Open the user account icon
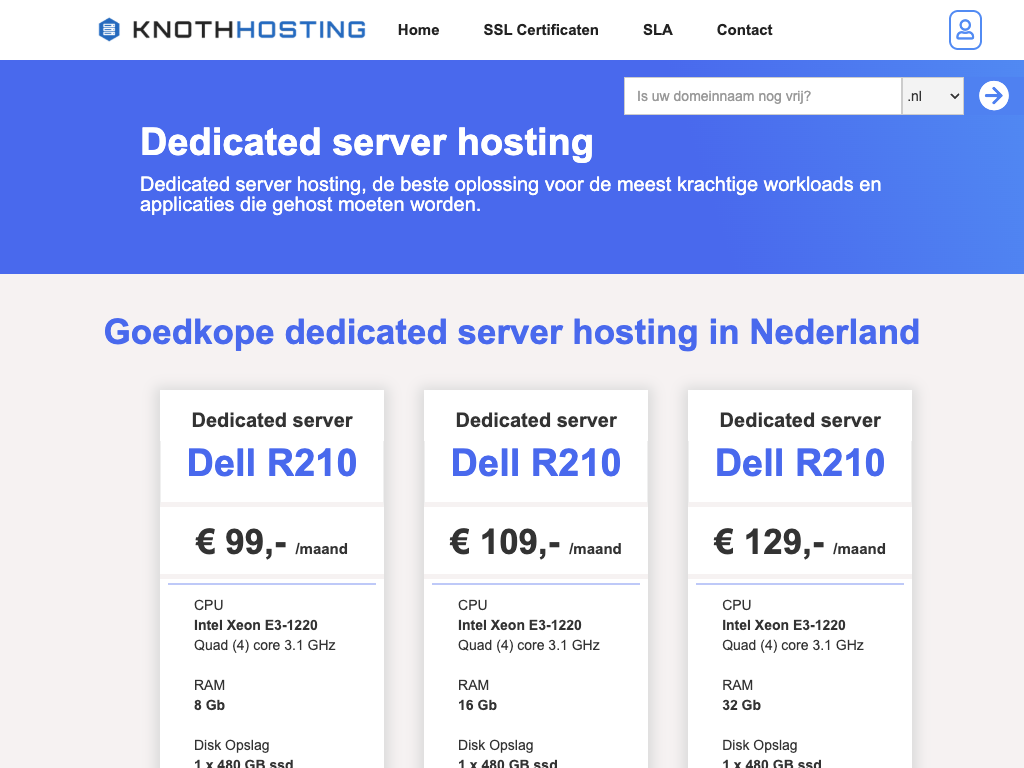 point(965,30)
